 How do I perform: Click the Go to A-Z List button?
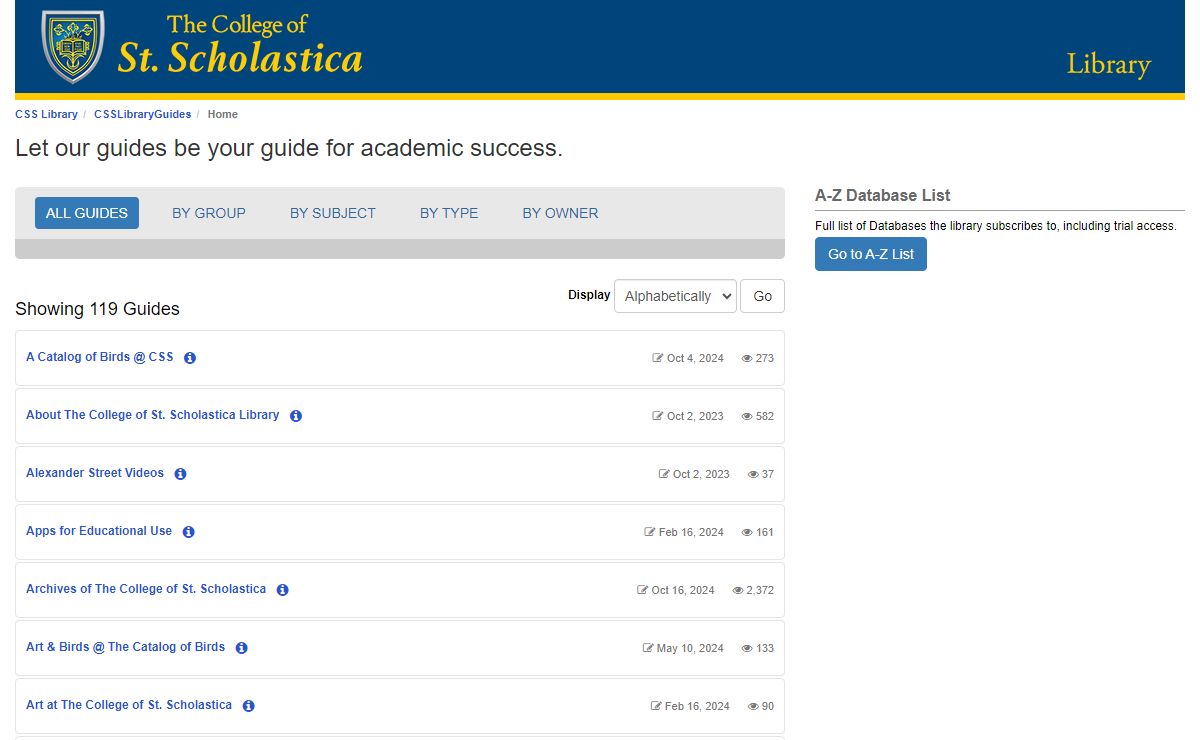[871, 254]
